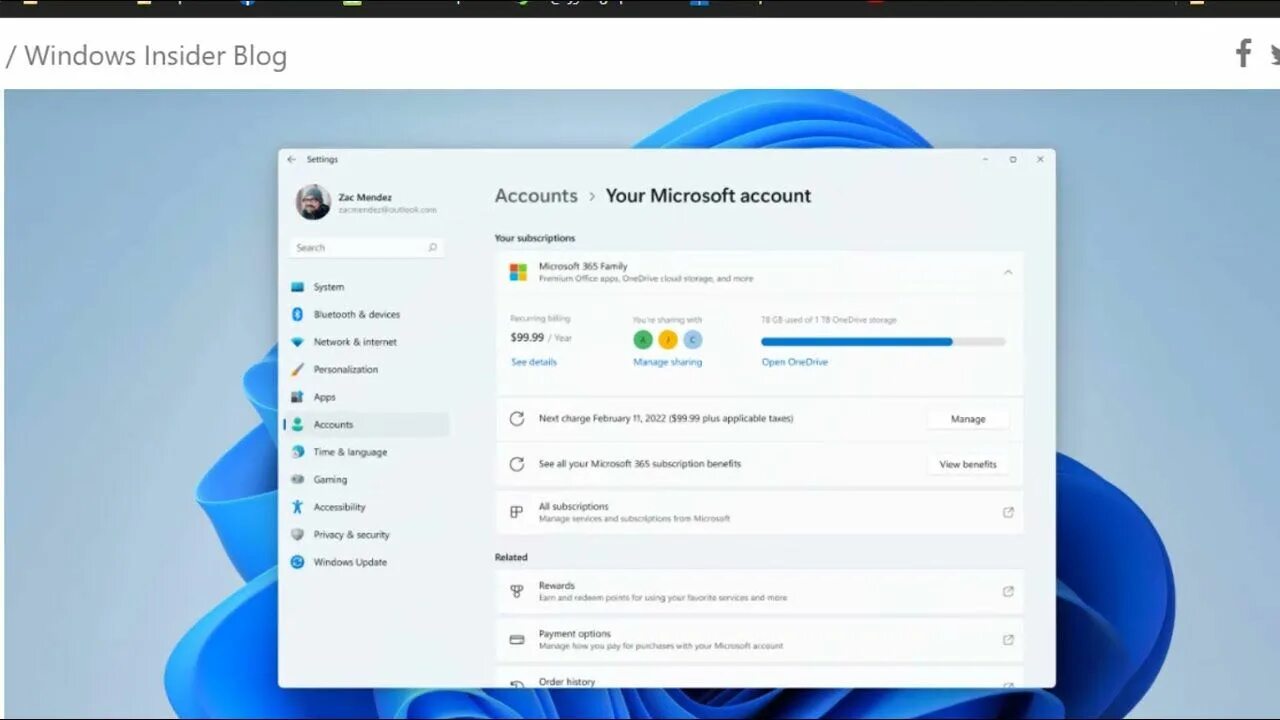Click All subscriptions external link icon
The width and height of the screenshot is (1280, 720).
(1008, 512)
